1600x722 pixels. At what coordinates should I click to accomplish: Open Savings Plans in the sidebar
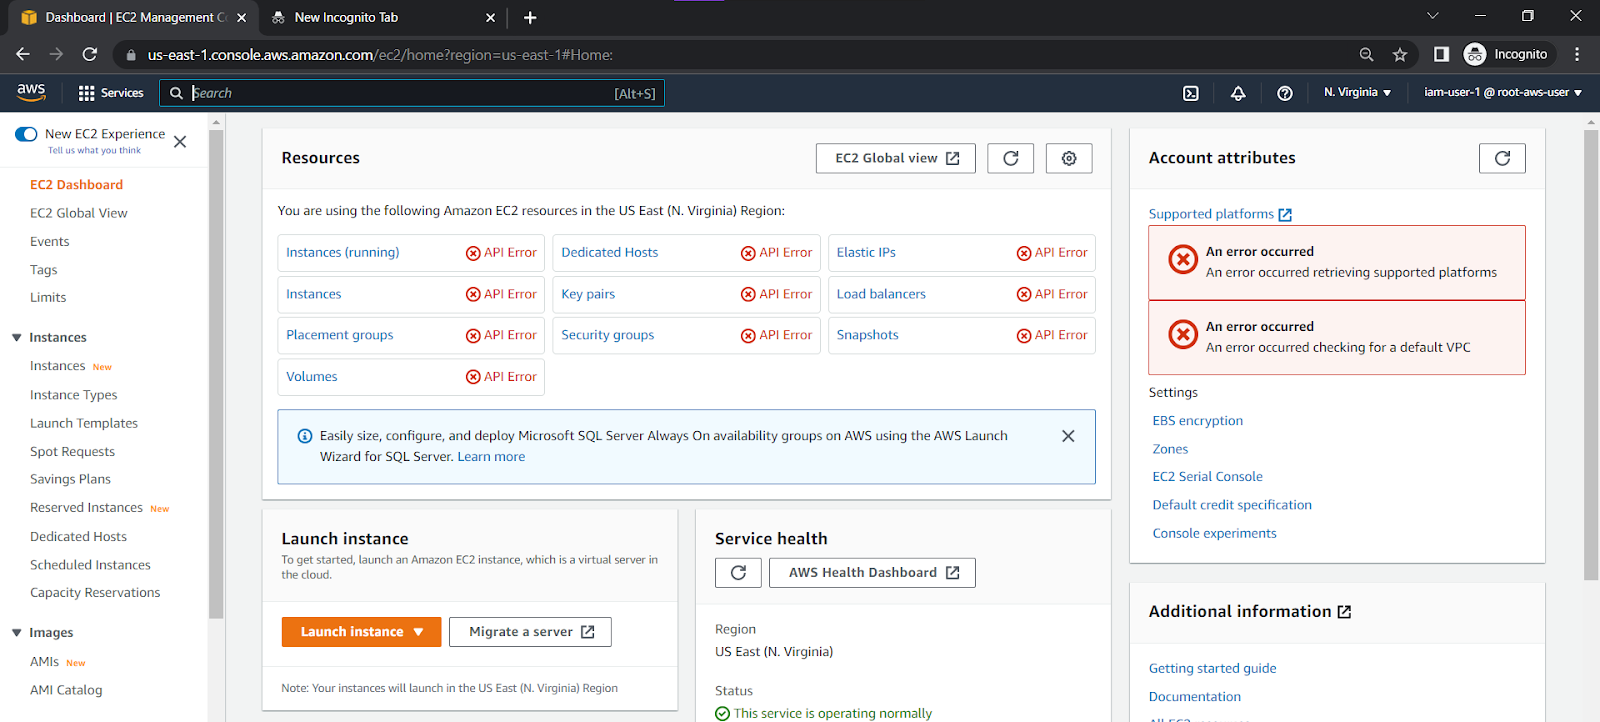(70, 480)
